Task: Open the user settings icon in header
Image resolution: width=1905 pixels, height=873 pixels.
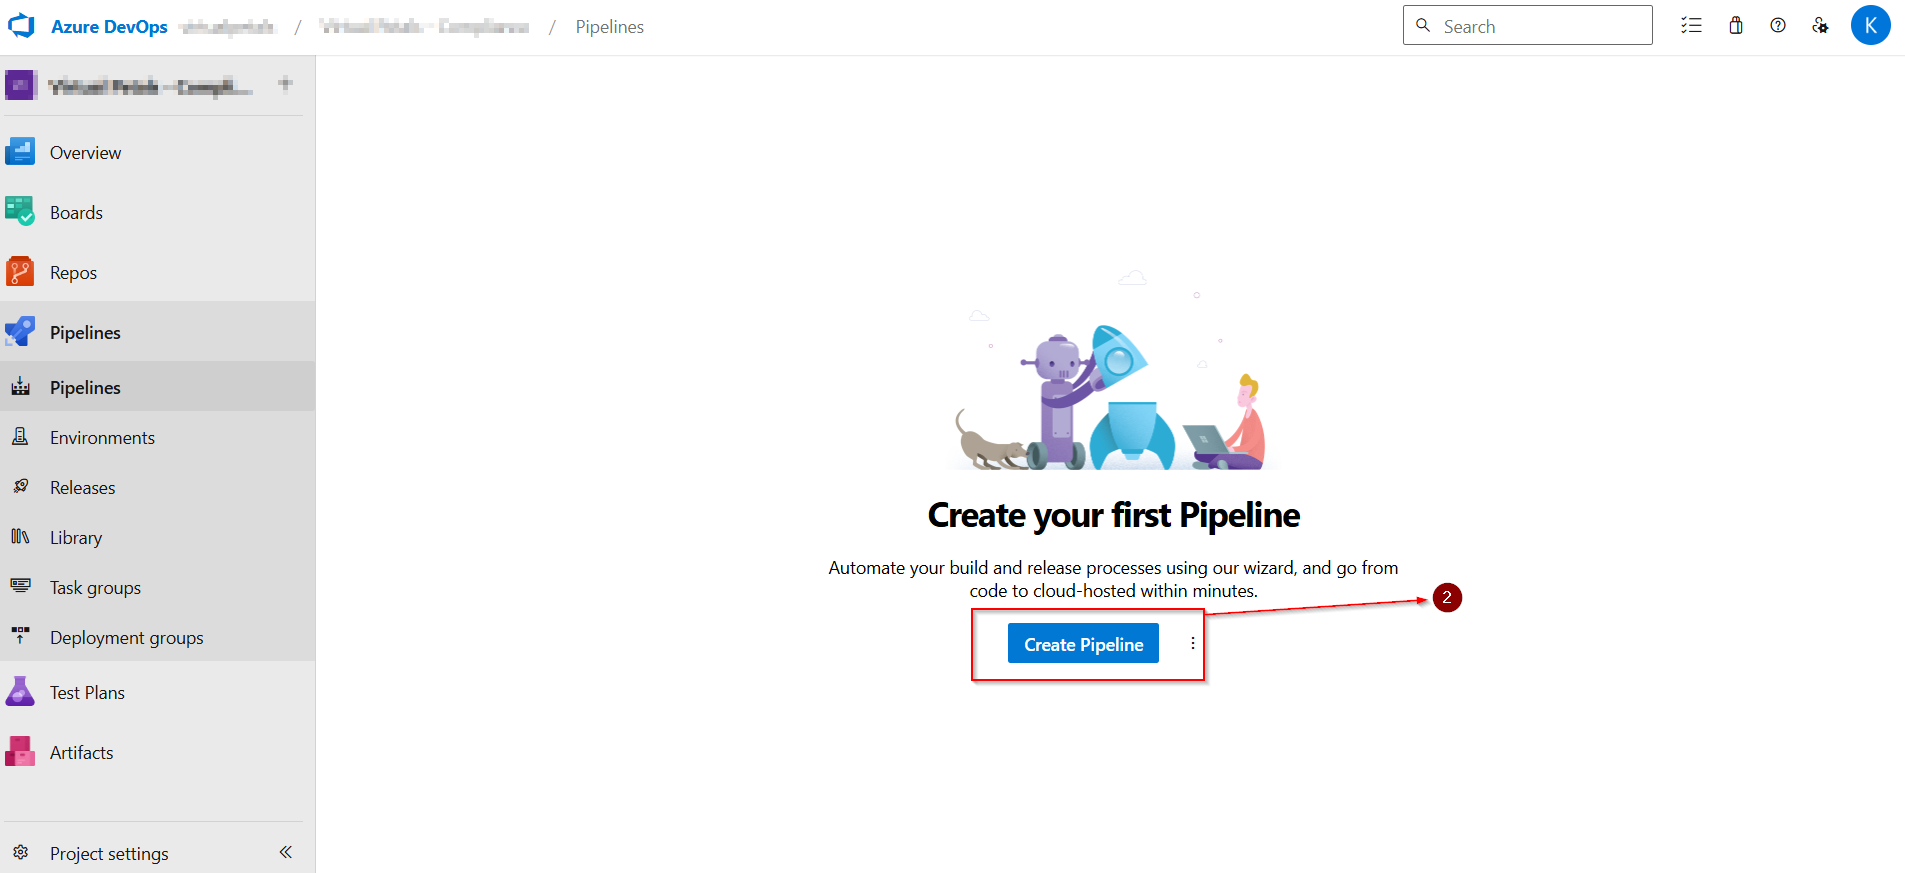Action: point(1821,26)
